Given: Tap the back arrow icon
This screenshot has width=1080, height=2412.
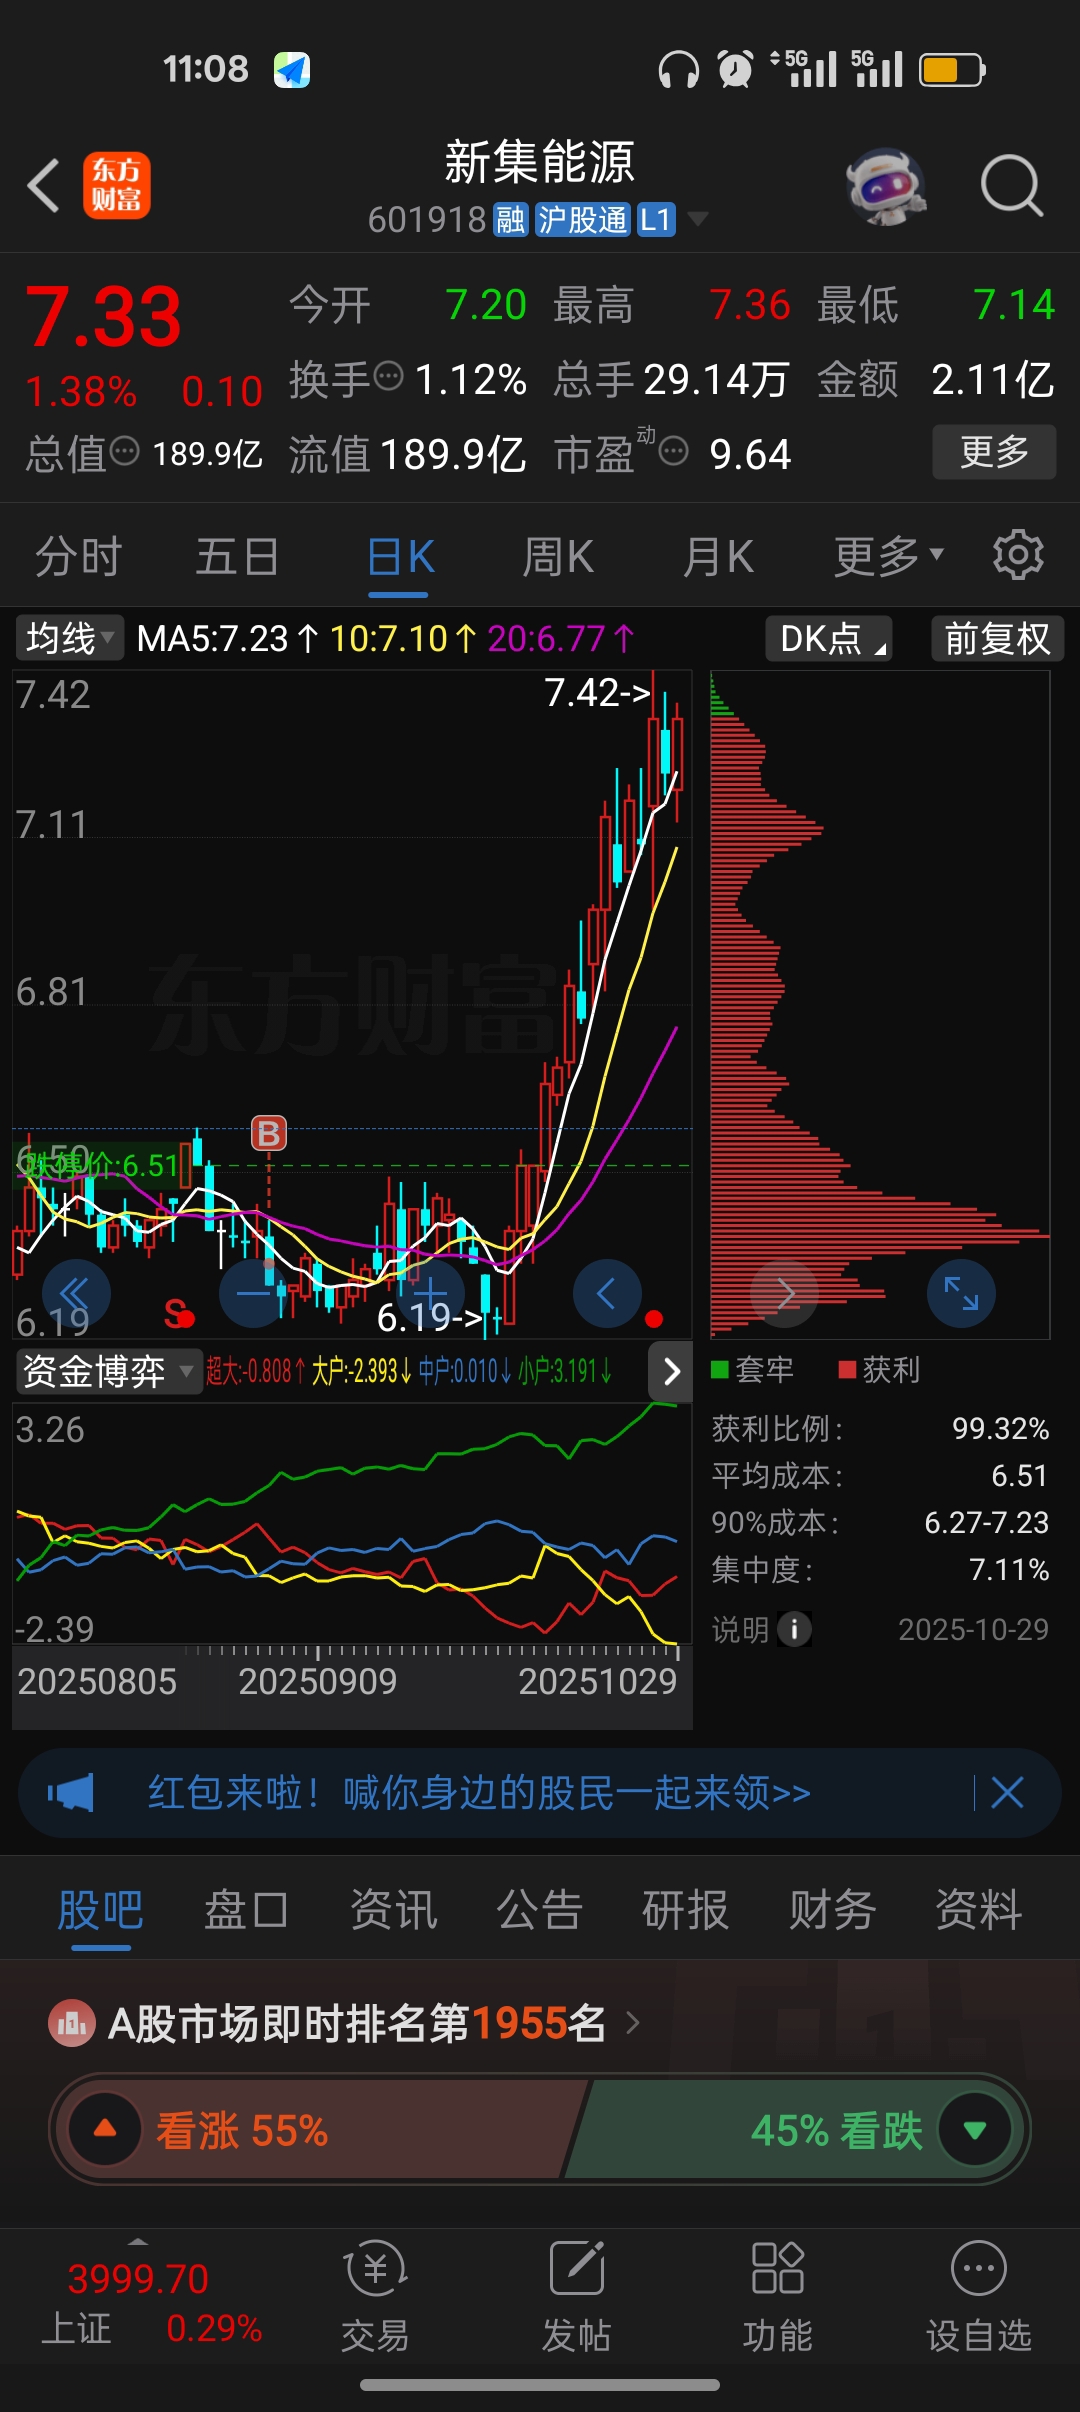Looking at the screenshot, I should tap(44, 186).
